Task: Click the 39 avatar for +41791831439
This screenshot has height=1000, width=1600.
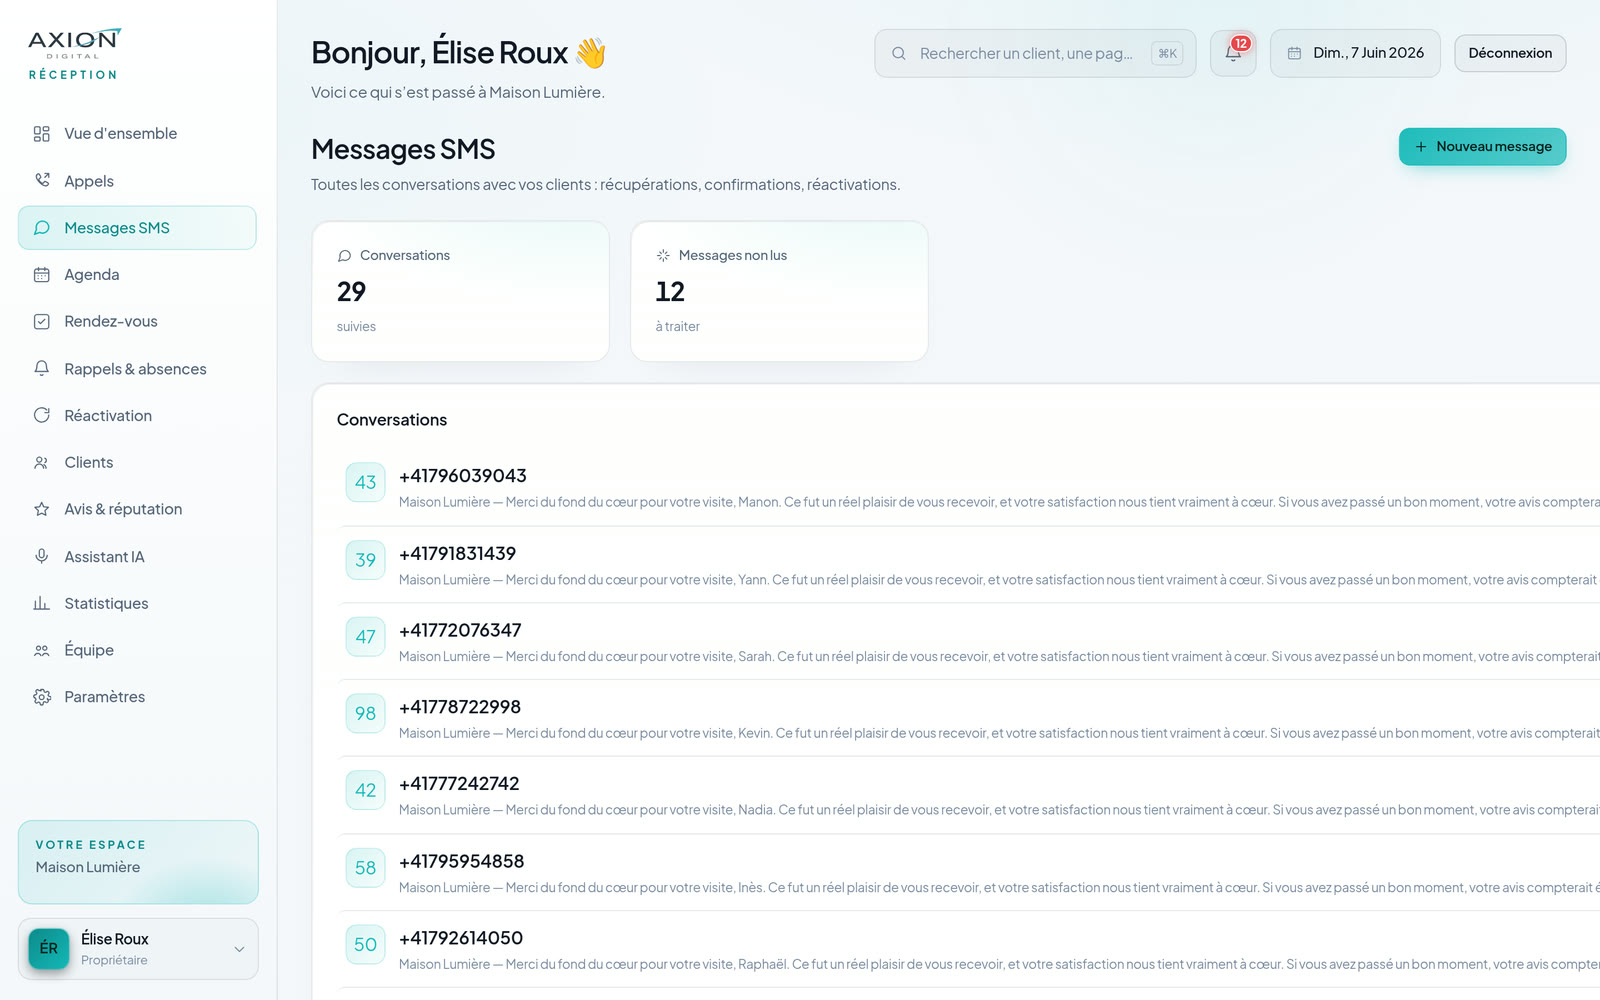Action: coord(365,560)
